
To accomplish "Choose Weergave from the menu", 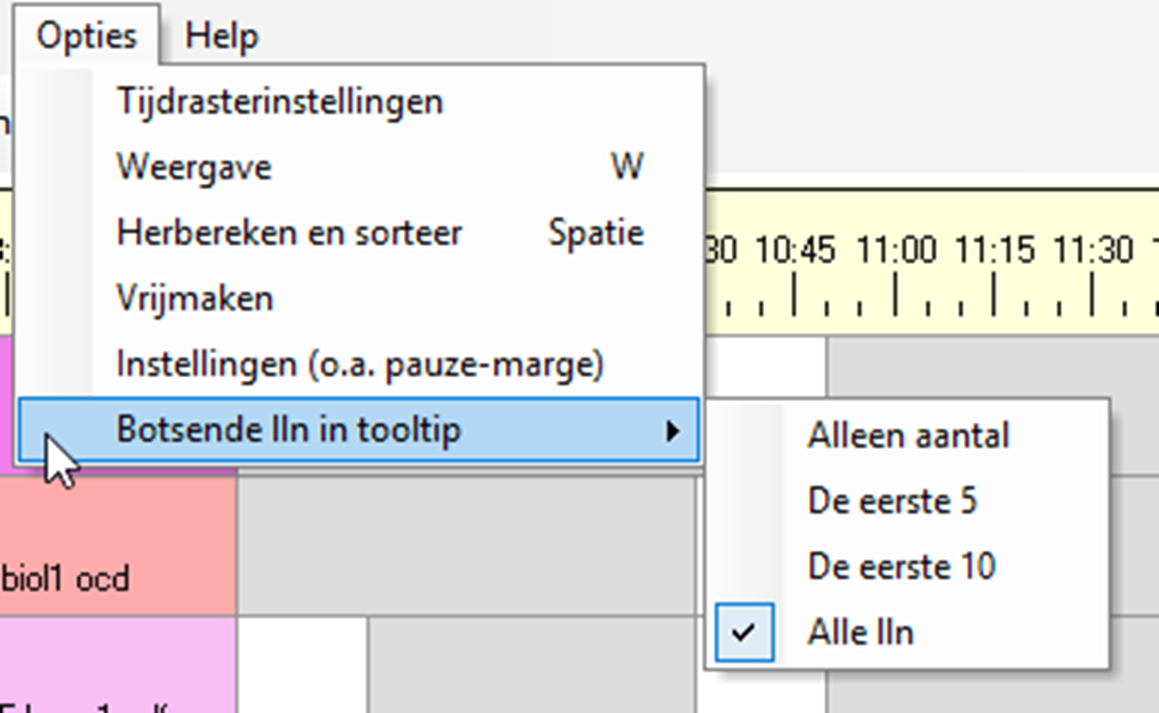I will click(x=194, y=166).
